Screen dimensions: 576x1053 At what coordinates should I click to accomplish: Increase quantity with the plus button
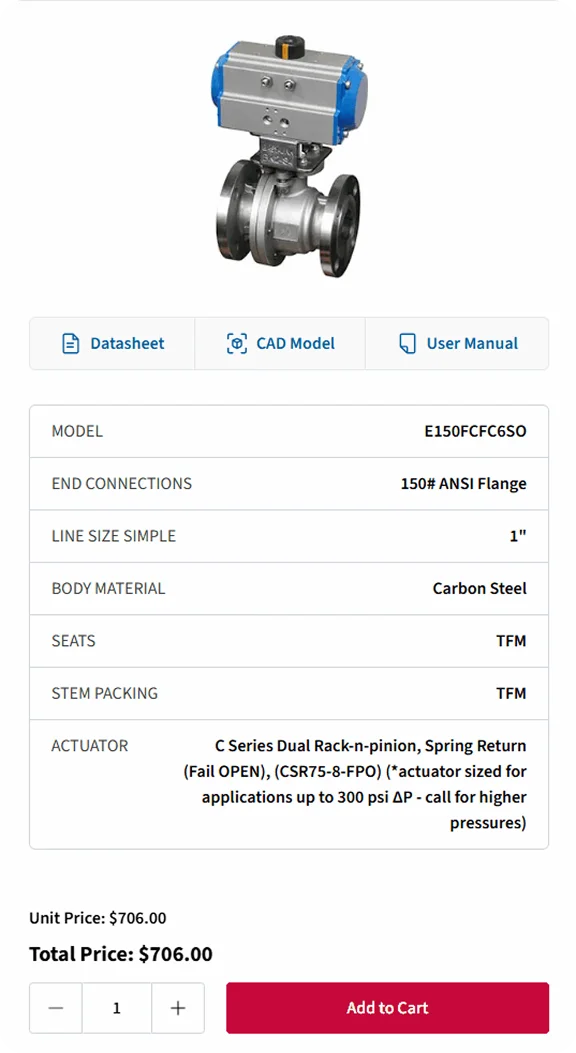[x=178, y=1008]
